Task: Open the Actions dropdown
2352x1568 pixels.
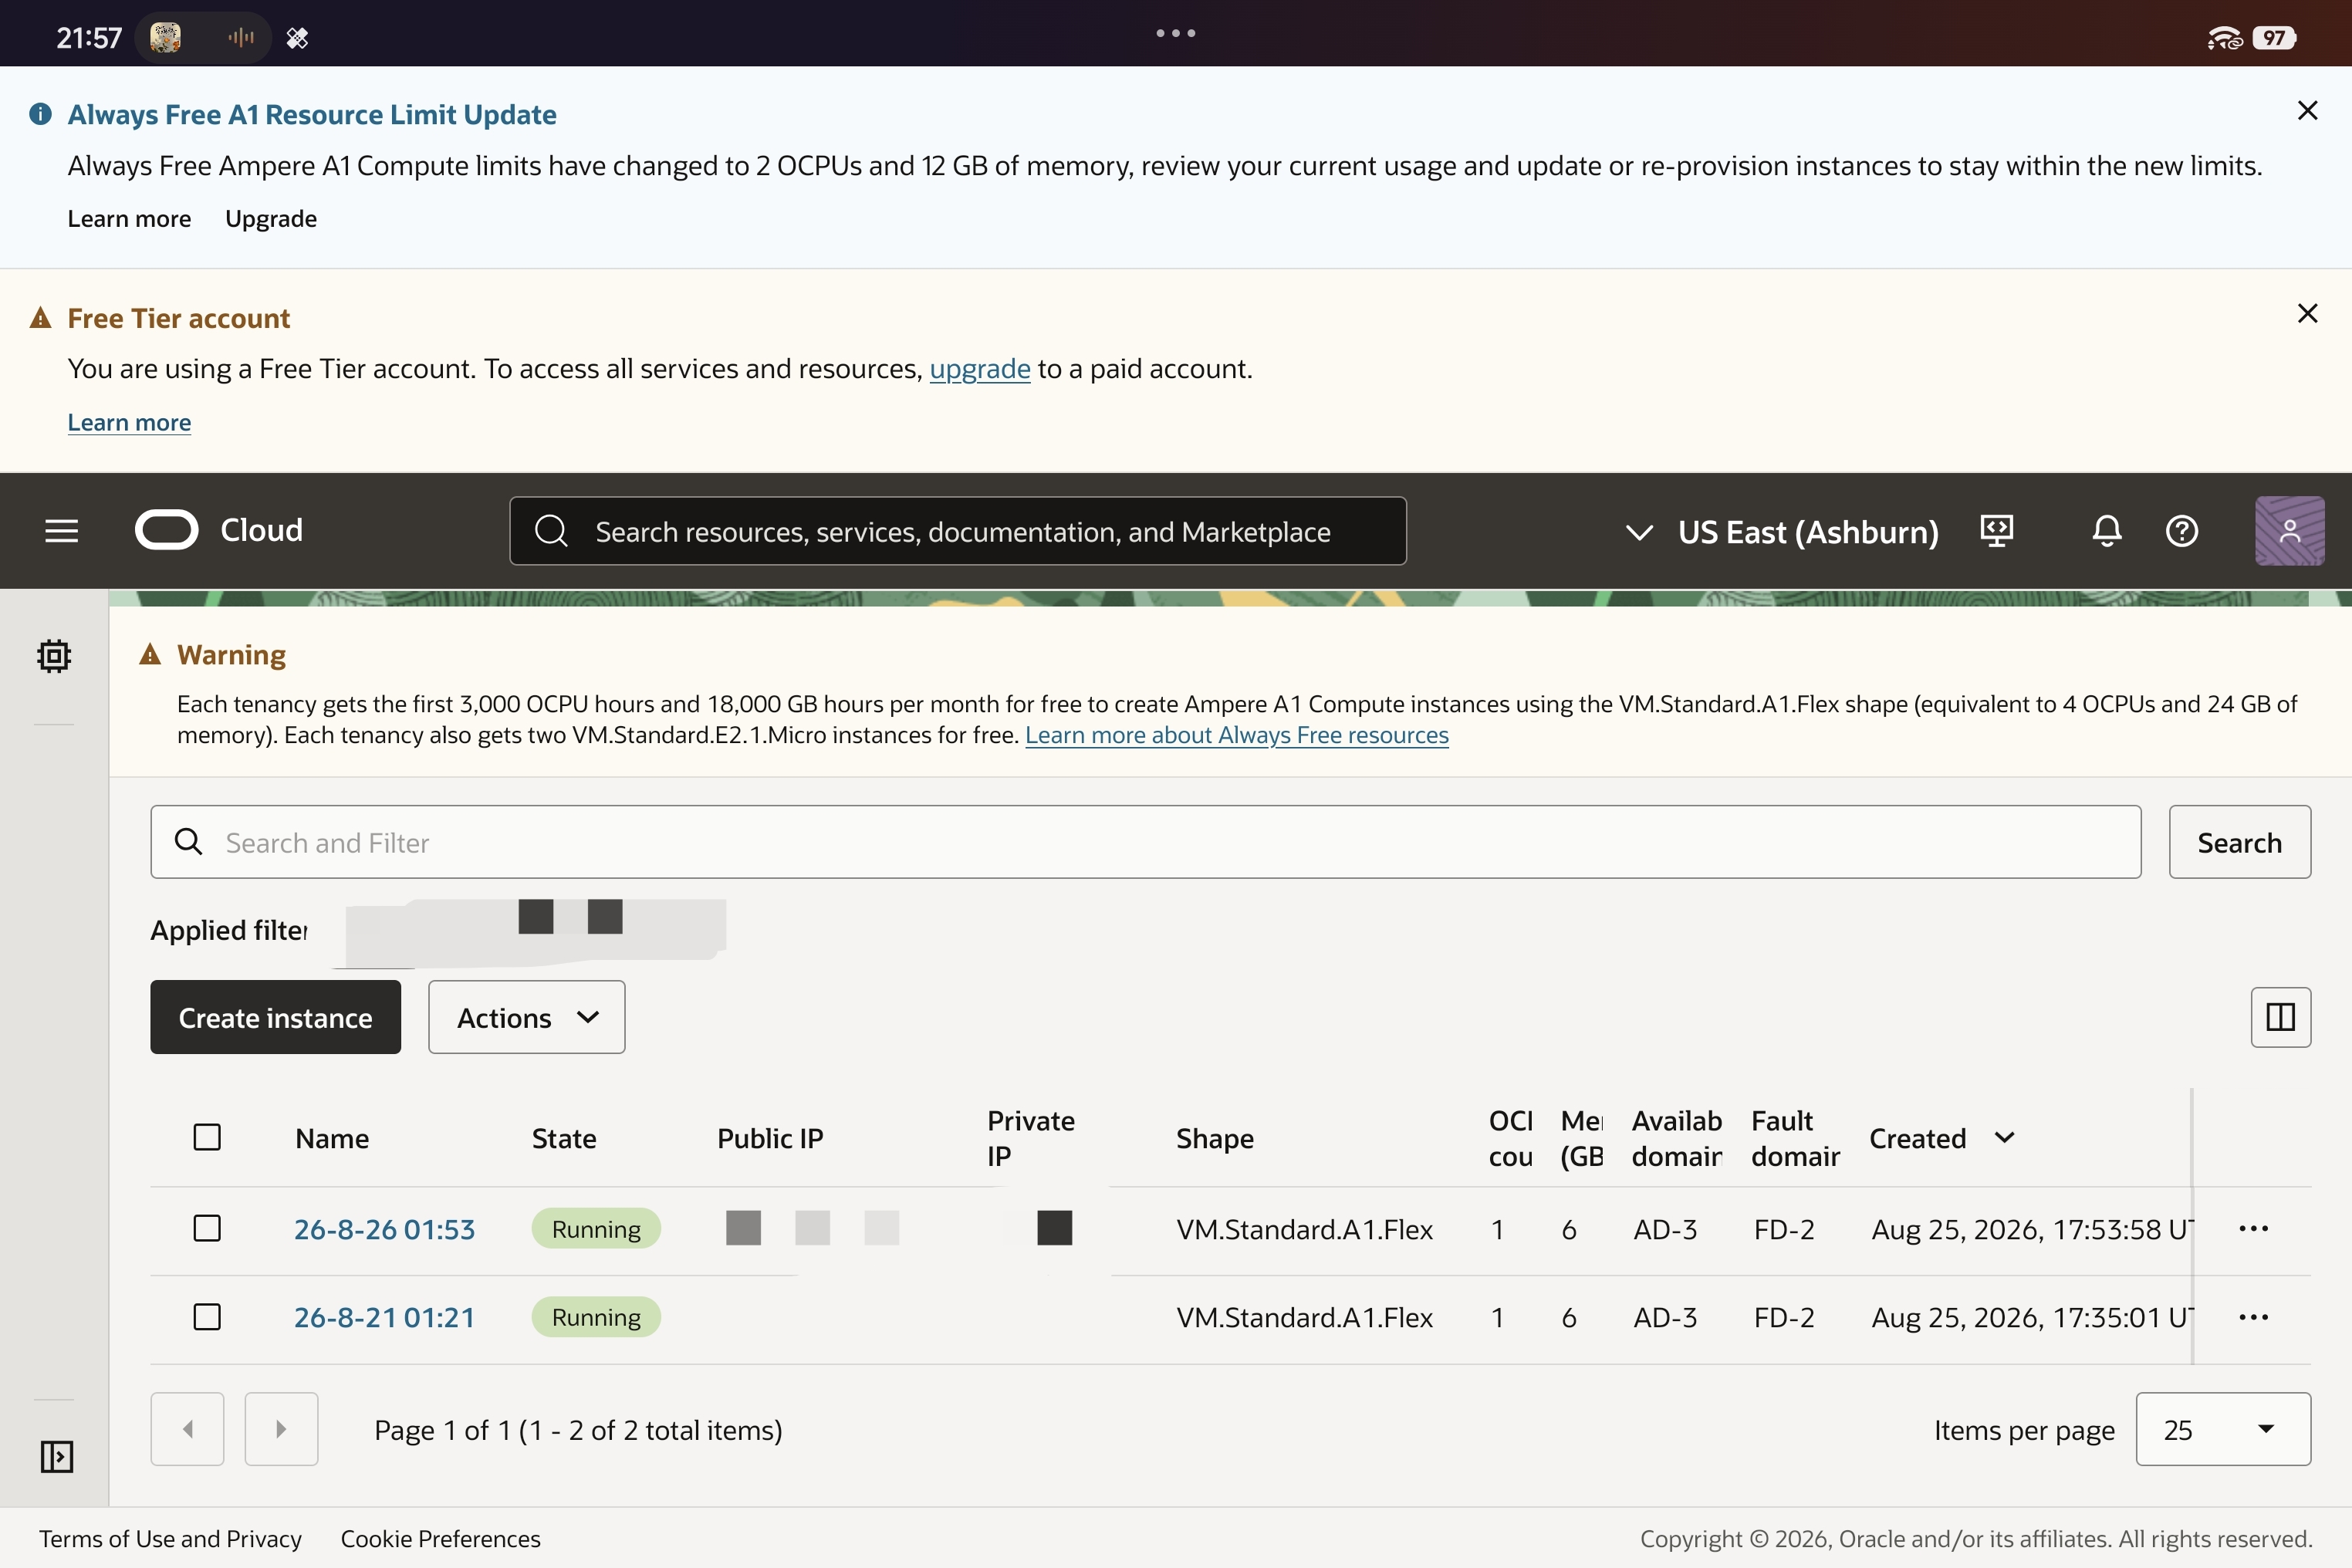Action: (x=527, y=1017)
